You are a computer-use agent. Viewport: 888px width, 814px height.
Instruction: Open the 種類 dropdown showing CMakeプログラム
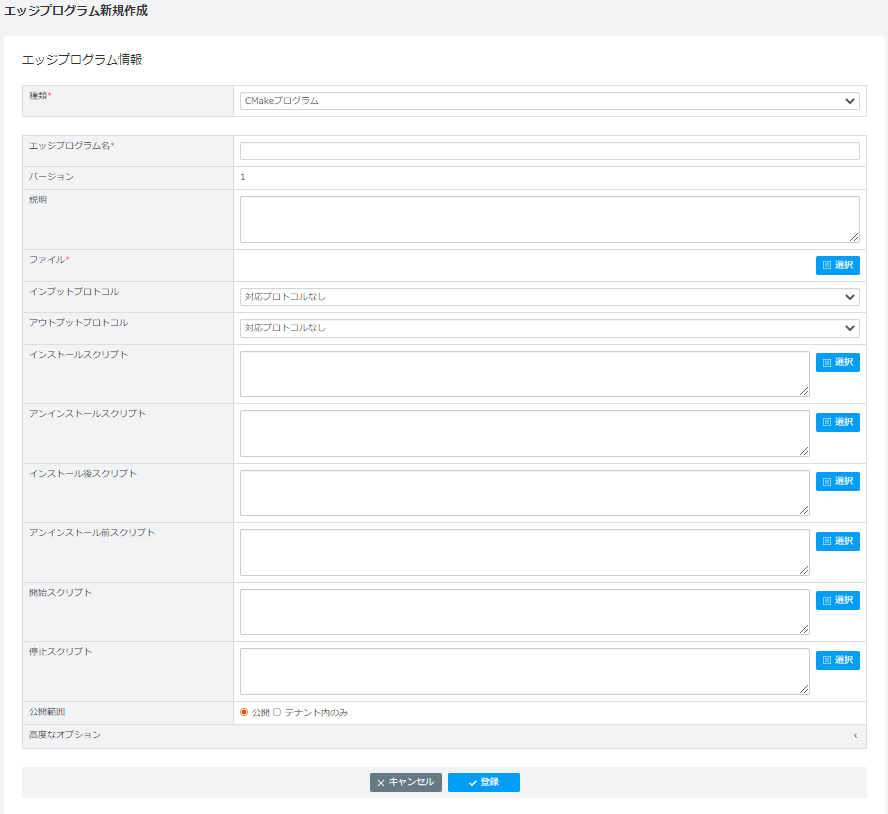[x=549, y=101]
